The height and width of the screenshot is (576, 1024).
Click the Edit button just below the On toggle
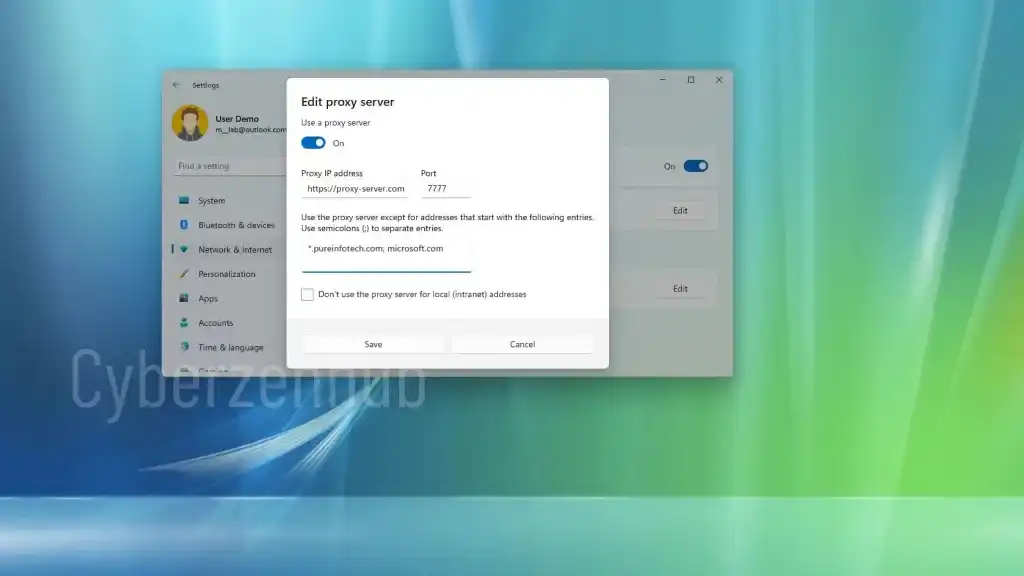coord(680,211)
